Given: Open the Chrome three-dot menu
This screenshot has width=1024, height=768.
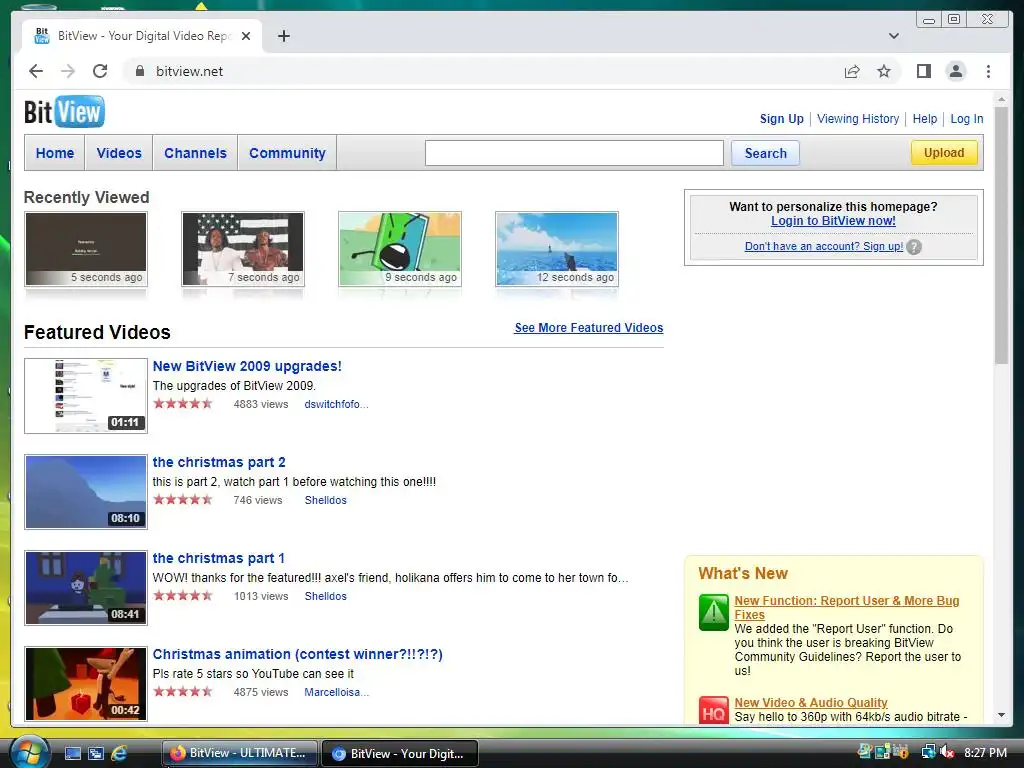Looking at the screenshot, I should tap(988, 71).
